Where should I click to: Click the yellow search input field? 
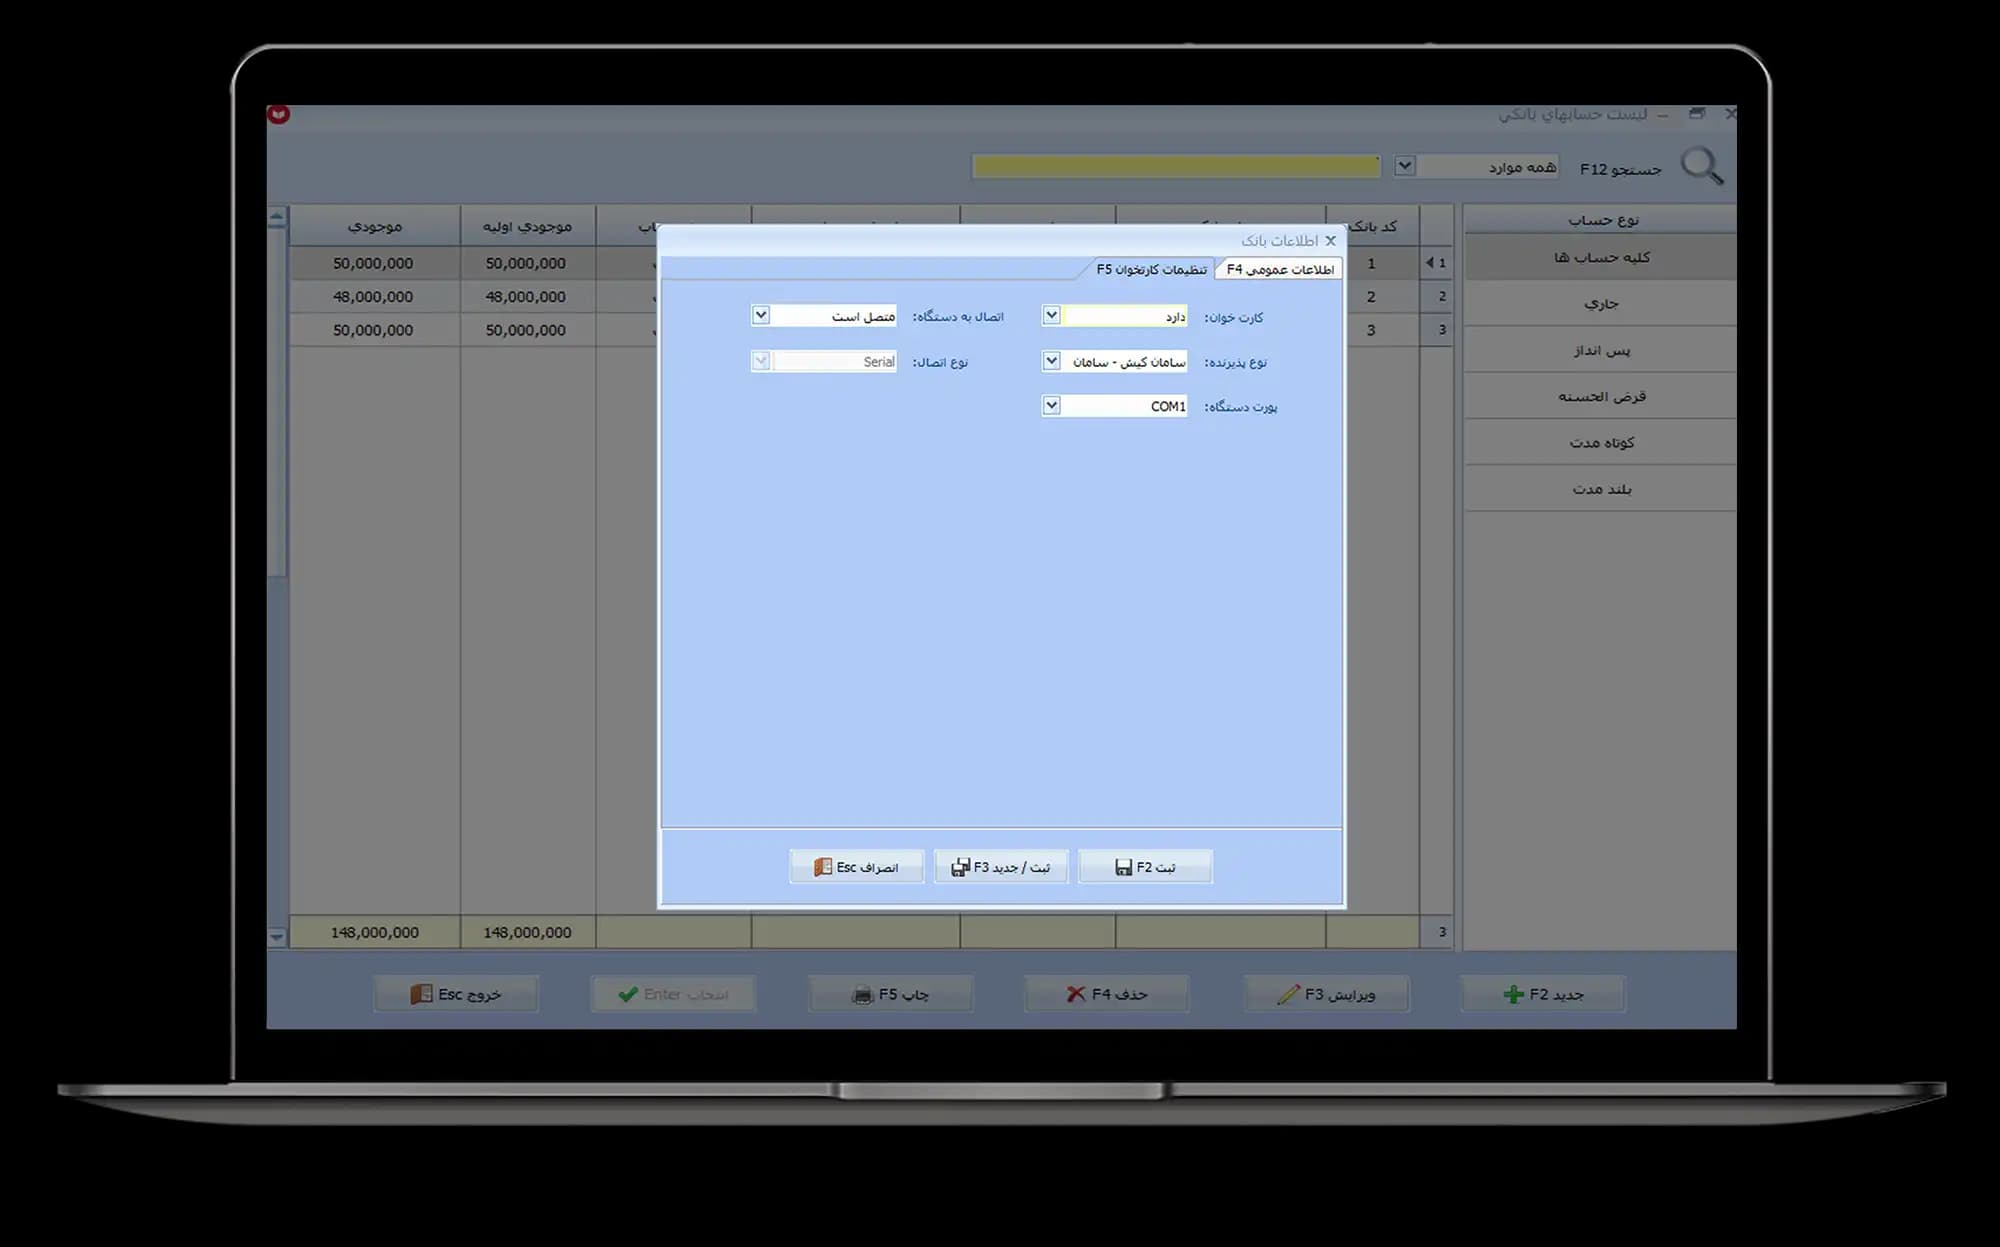pyautogui.click(x=1176, y=167)
